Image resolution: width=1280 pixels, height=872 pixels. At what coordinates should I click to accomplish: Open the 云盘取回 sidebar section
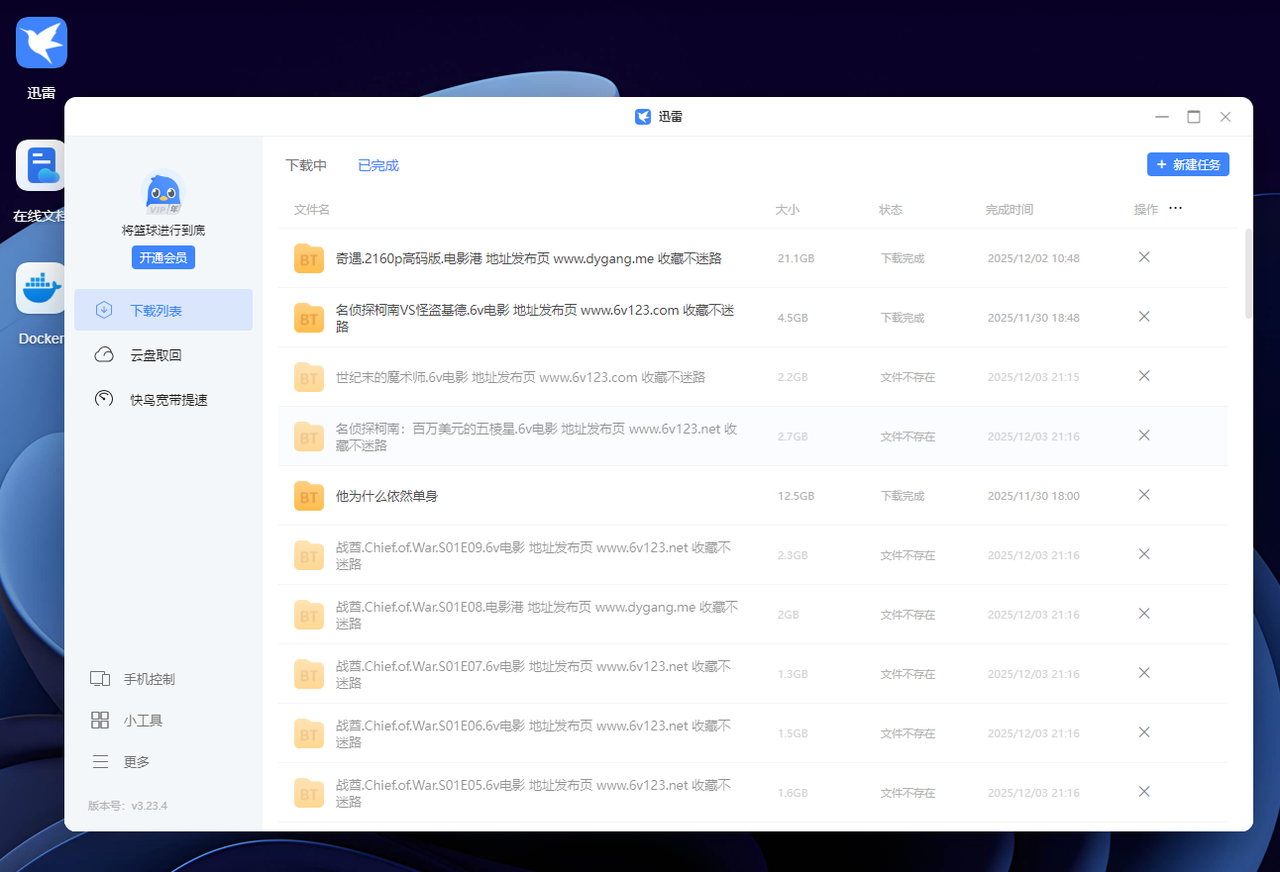point(164,355)
